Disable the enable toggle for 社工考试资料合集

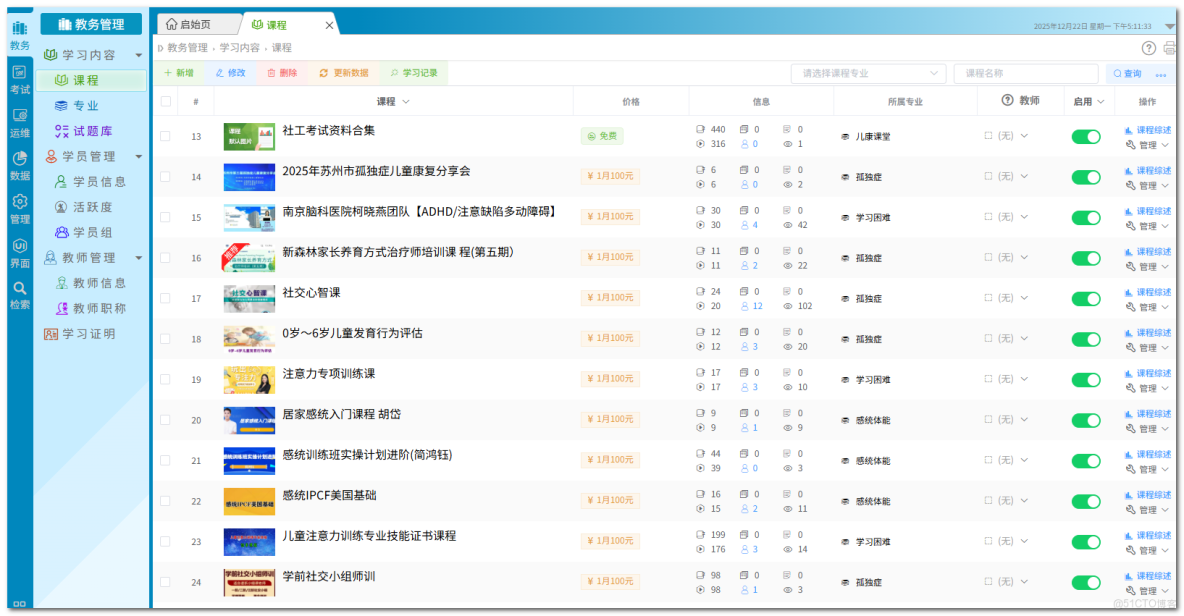[1086, 136]
